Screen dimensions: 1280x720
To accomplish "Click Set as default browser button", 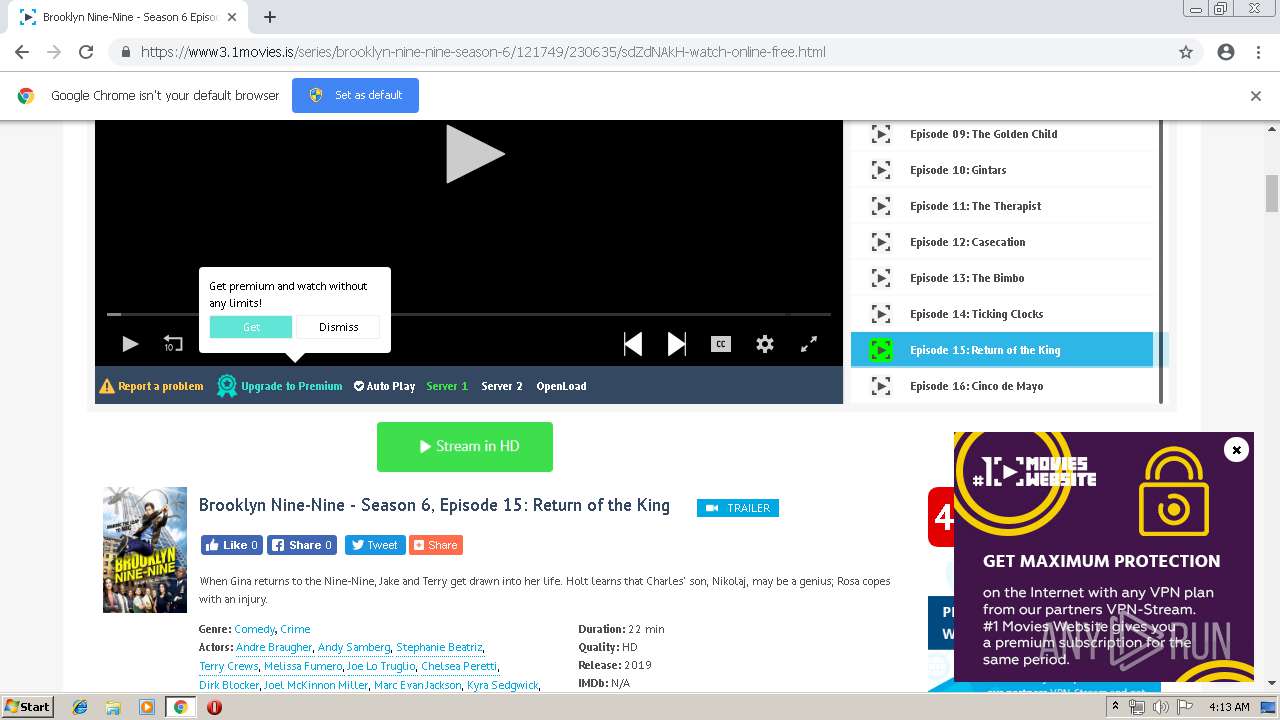I will (x=355, y=95).
